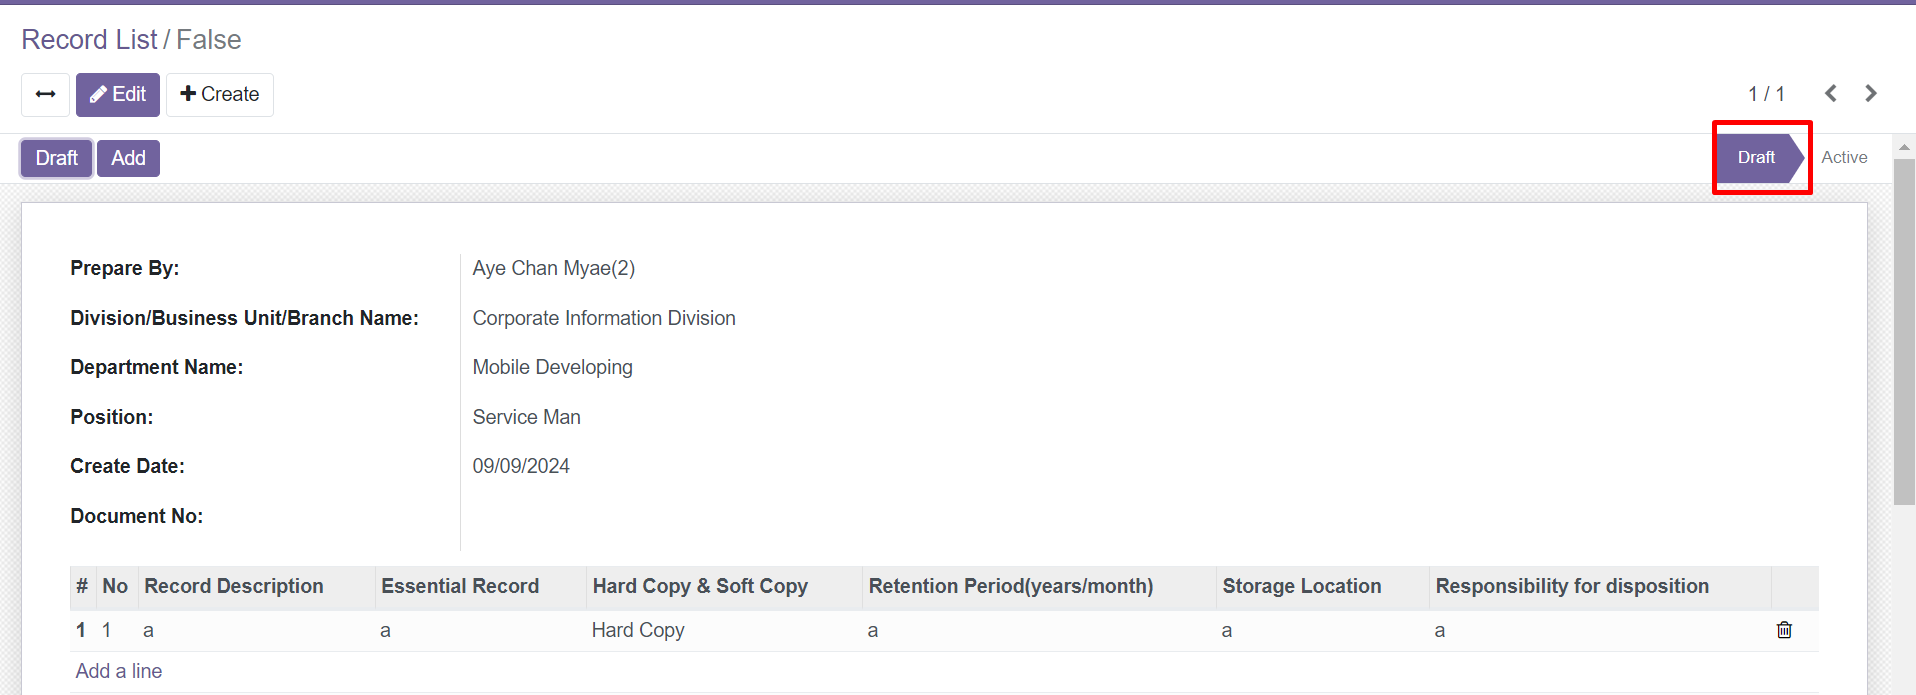
Task: Delete the record line using trash icon
Action: [x=1784, y=630]
